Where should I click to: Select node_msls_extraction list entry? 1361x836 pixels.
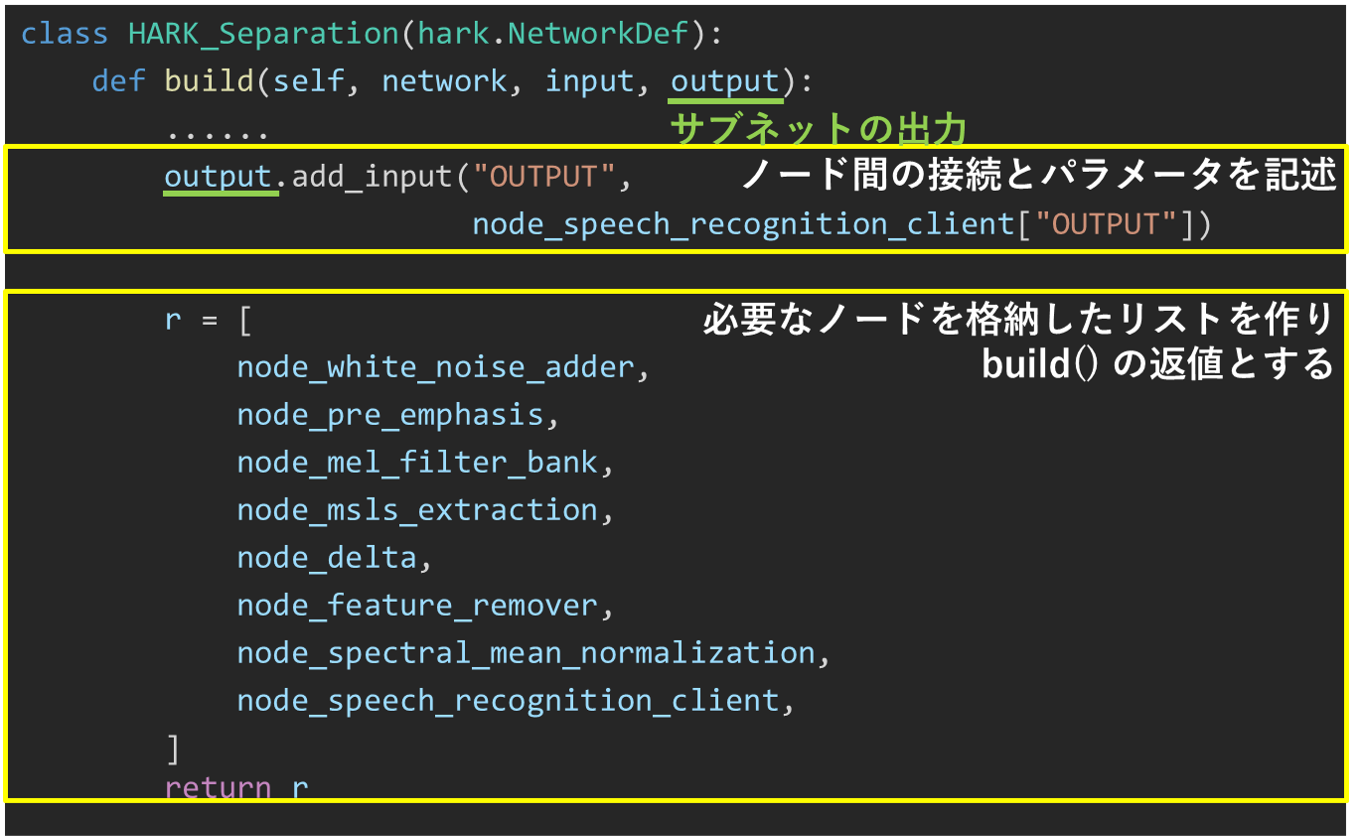(417, 510)
